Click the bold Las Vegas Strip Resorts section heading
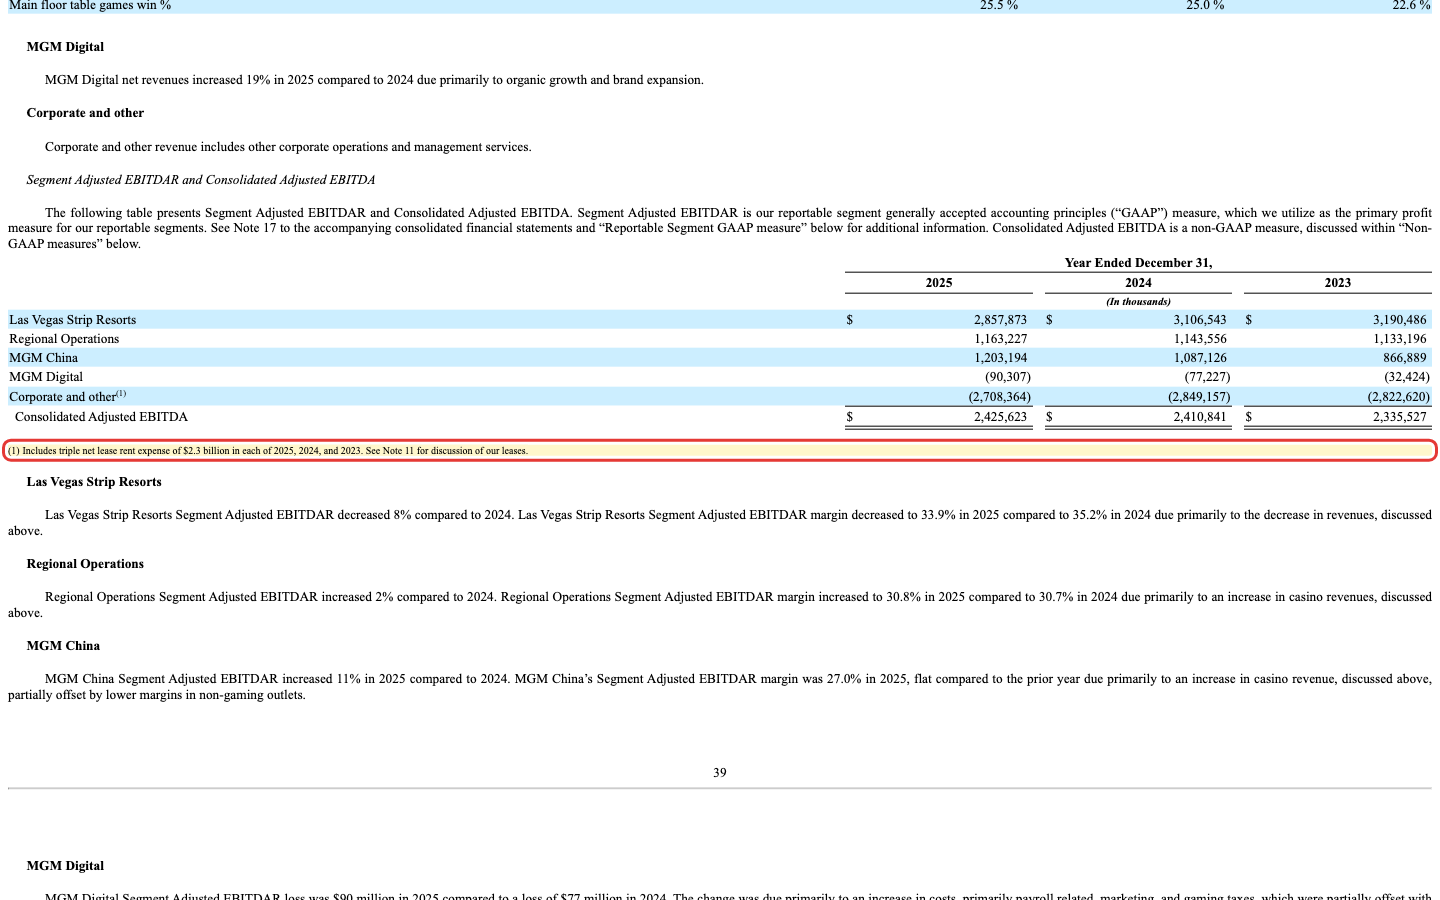This screenshot has width=1440, height=900. point(94,482)
